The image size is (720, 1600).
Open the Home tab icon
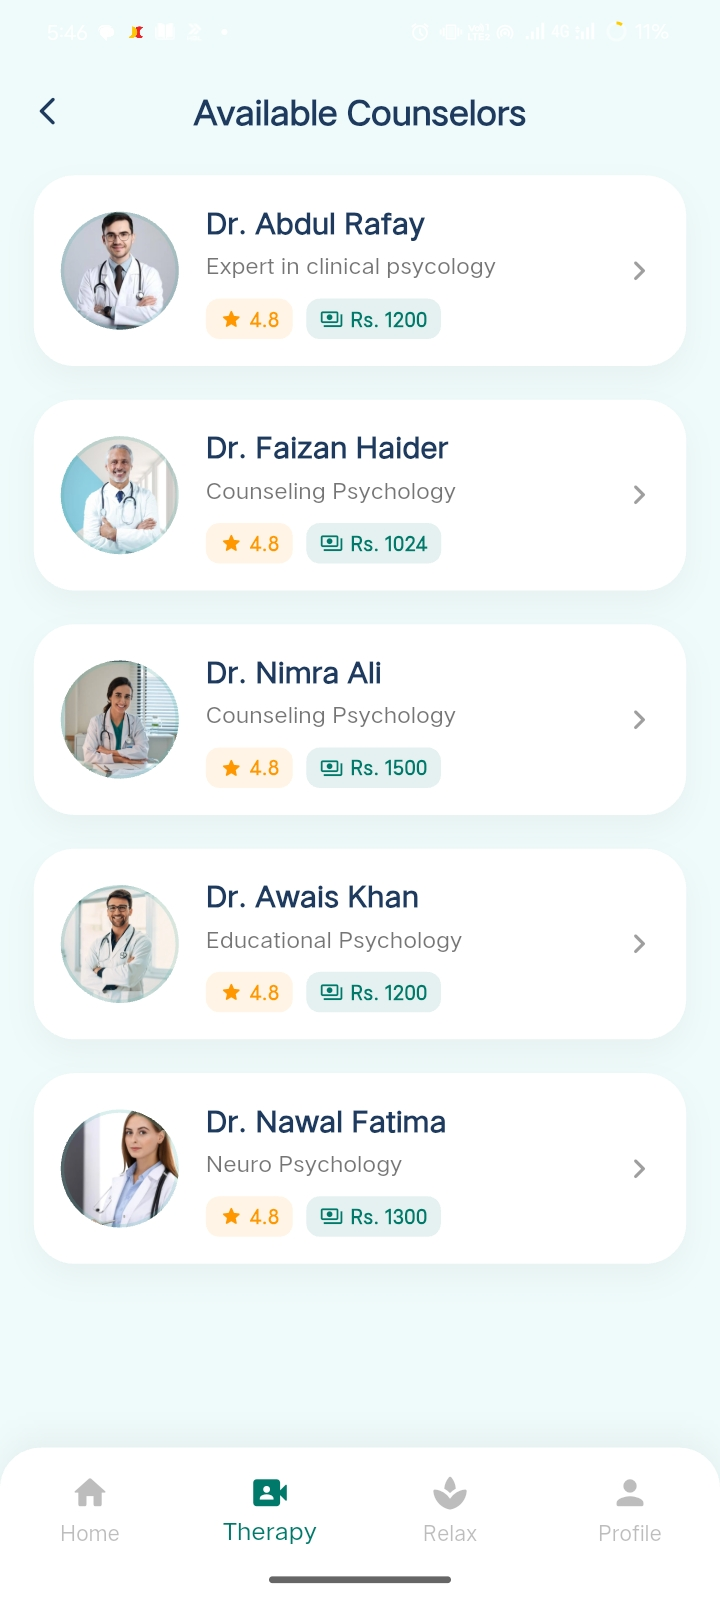point(90,1493)
